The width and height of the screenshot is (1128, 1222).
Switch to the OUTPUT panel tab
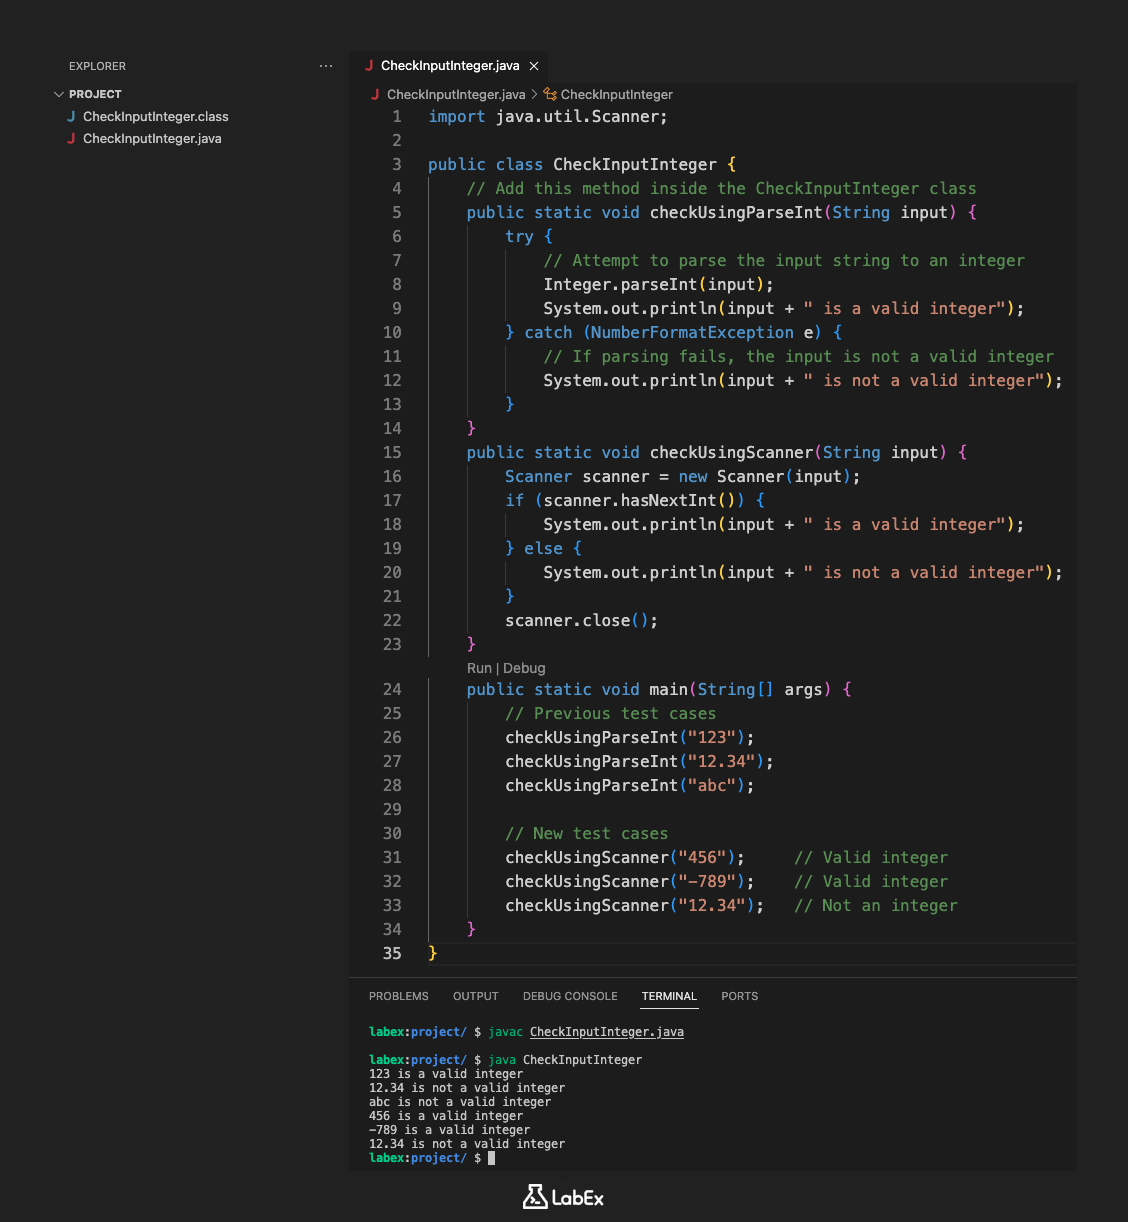pos(475,996)
